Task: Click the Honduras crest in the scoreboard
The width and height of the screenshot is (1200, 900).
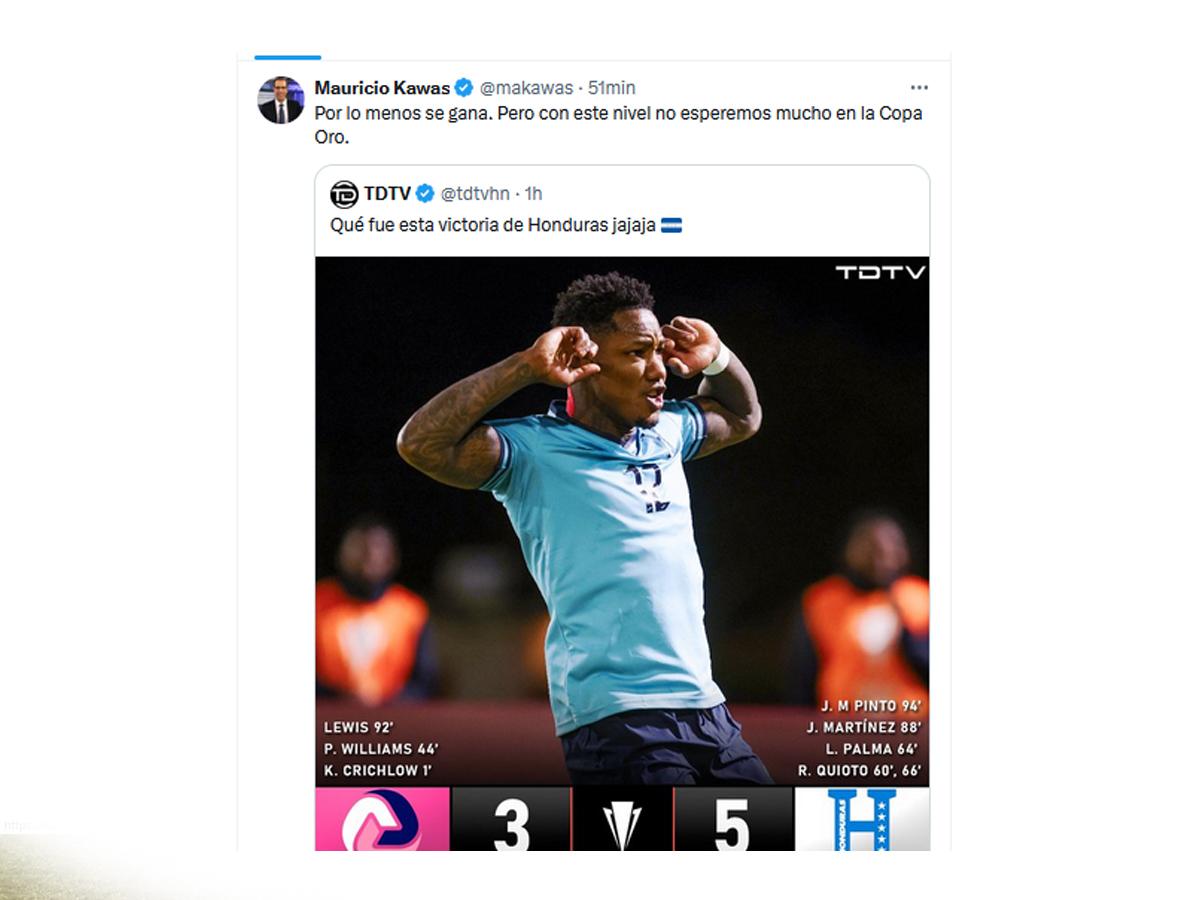Action: (x=862, y=819)
